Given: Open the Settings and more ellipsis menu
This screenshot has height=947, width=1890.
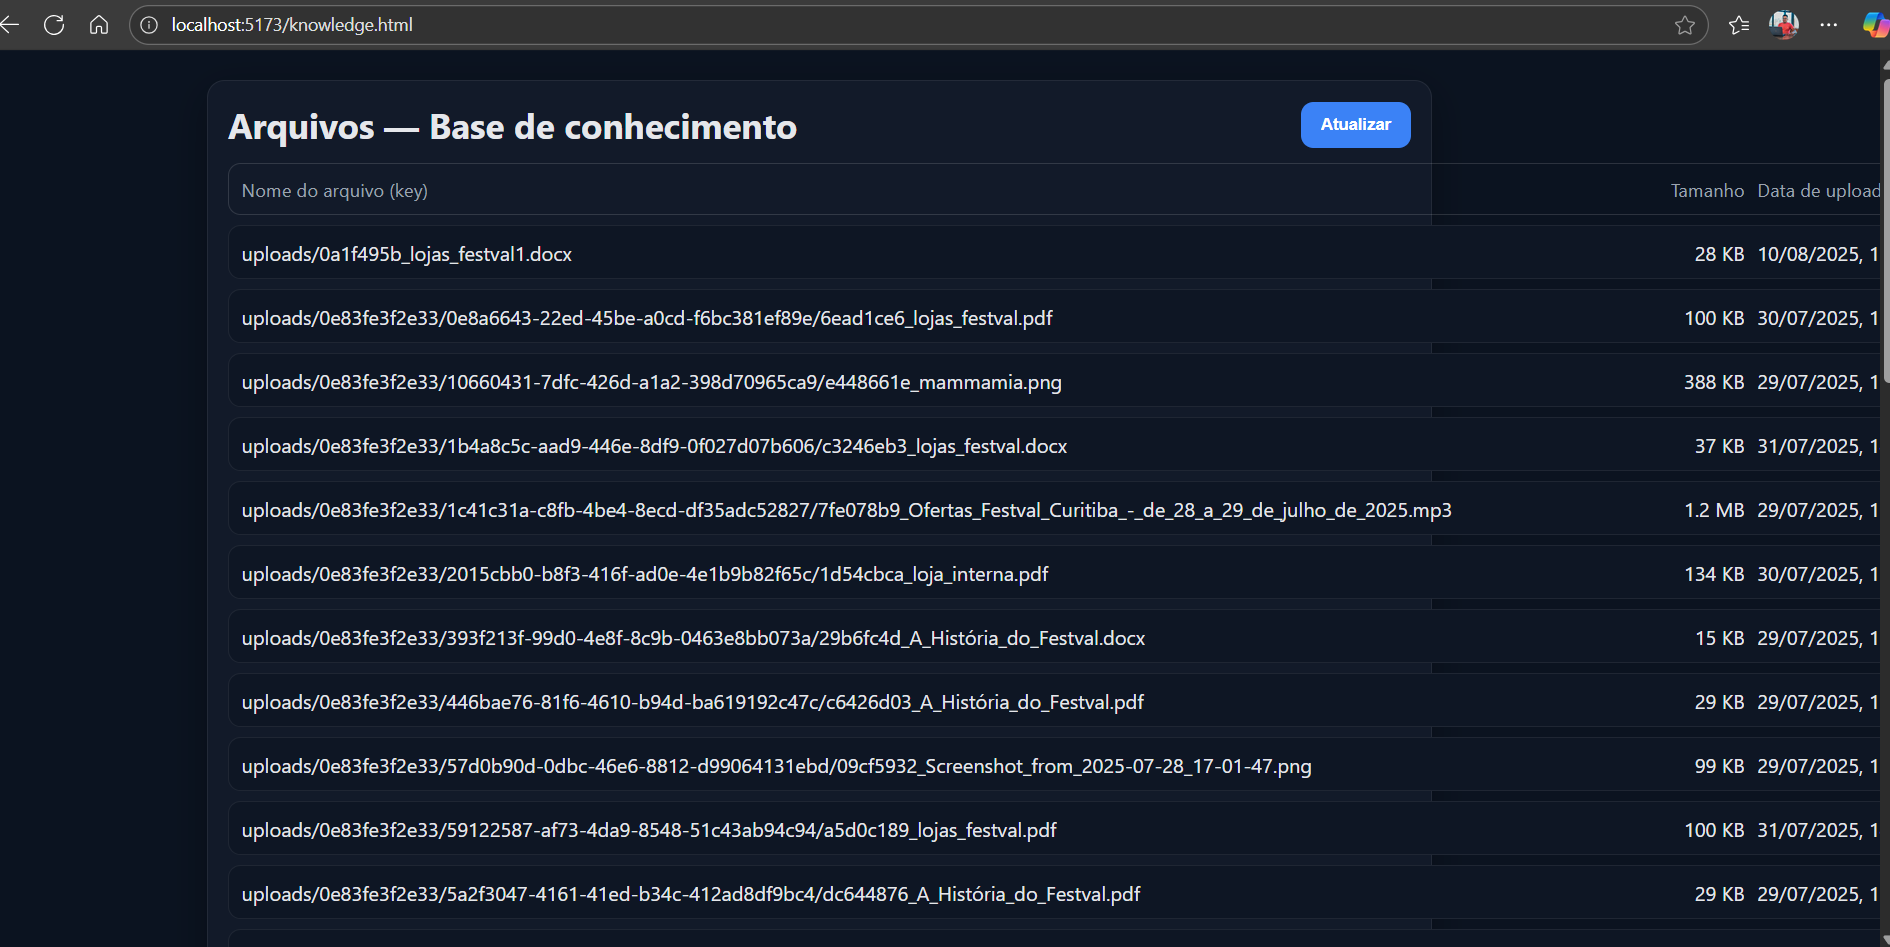Looking at the screenshot, I should (1829, 25).
